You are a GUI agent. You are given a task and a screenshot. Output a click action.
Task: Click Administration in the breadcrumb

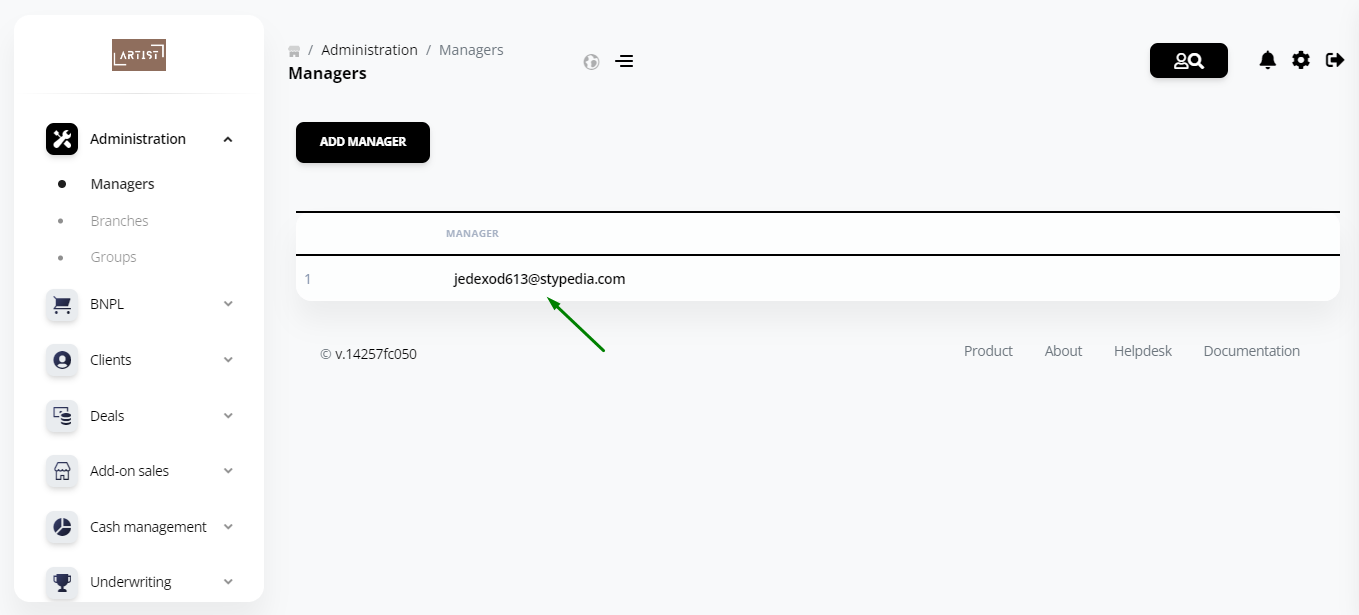[x=369, y=50]
